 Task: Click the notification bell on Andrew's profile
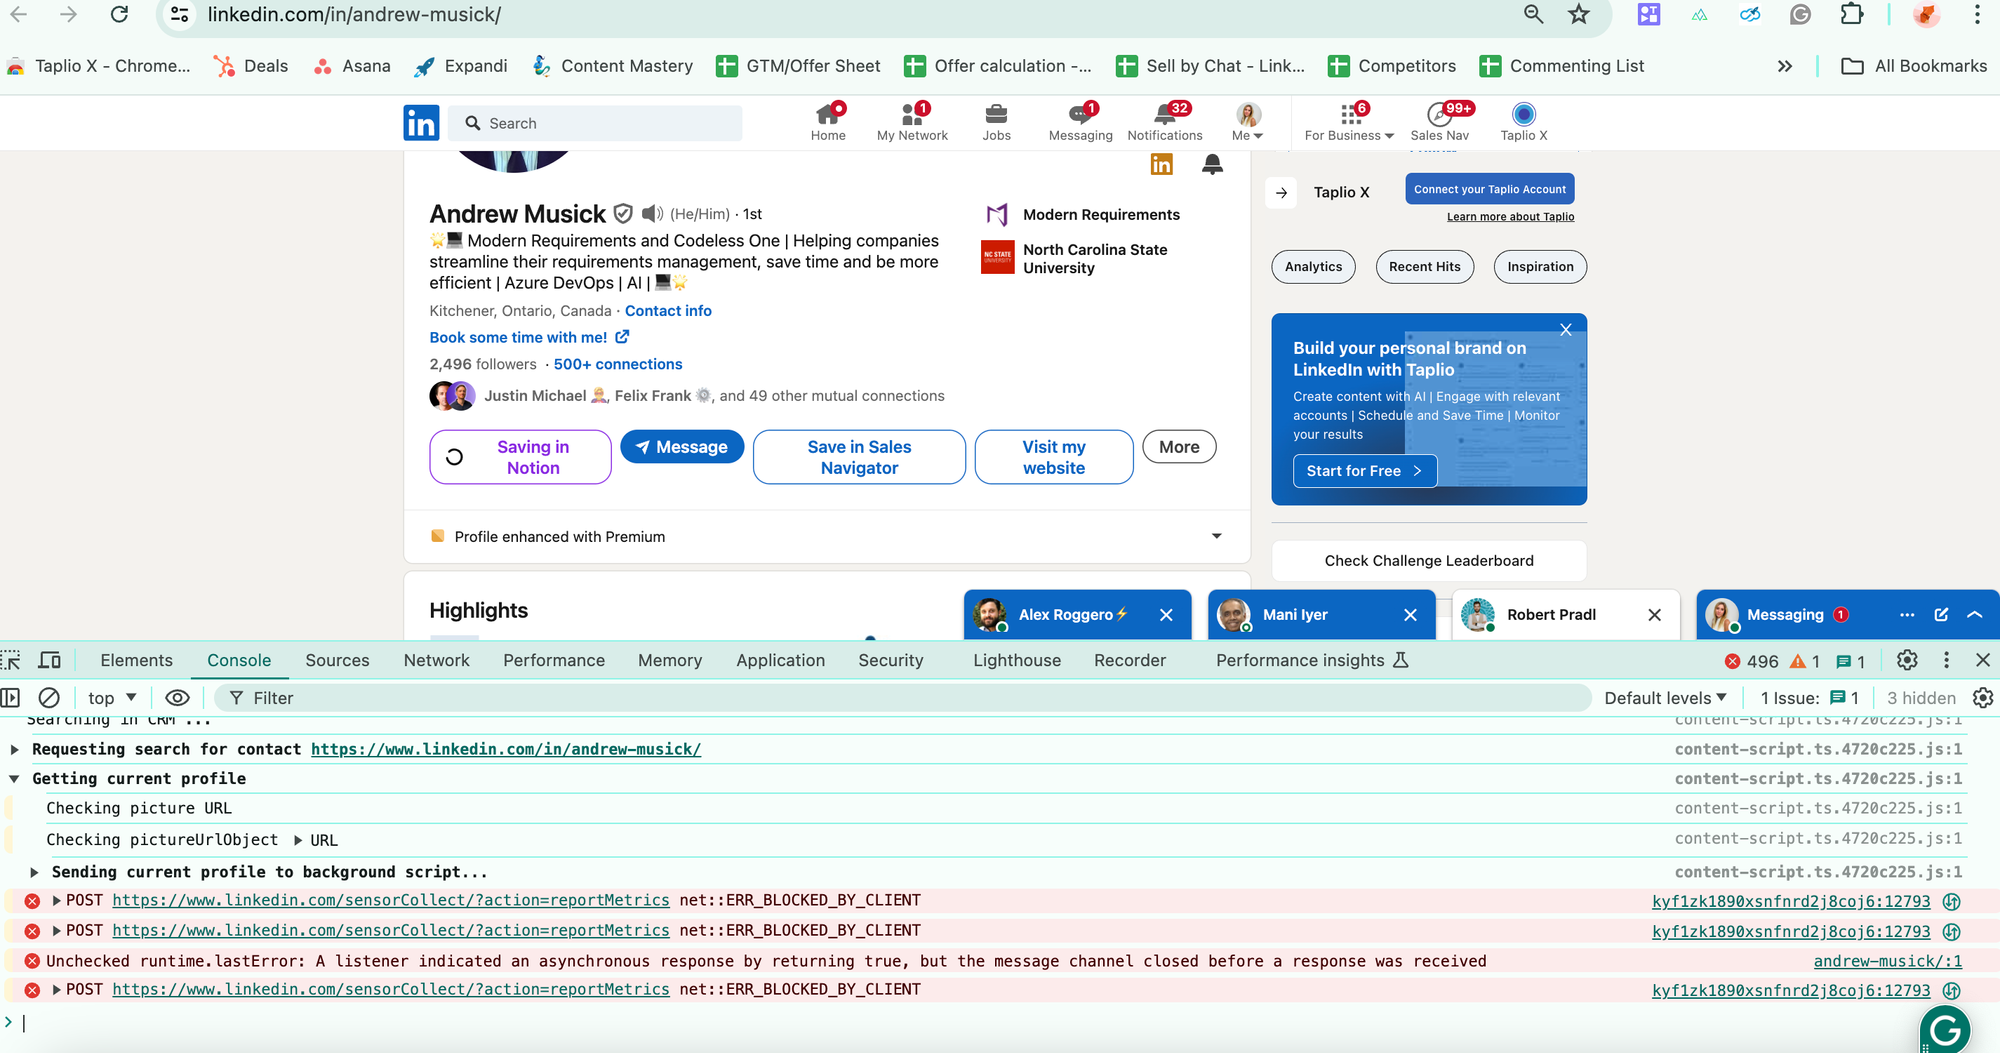pos(1212,164)
